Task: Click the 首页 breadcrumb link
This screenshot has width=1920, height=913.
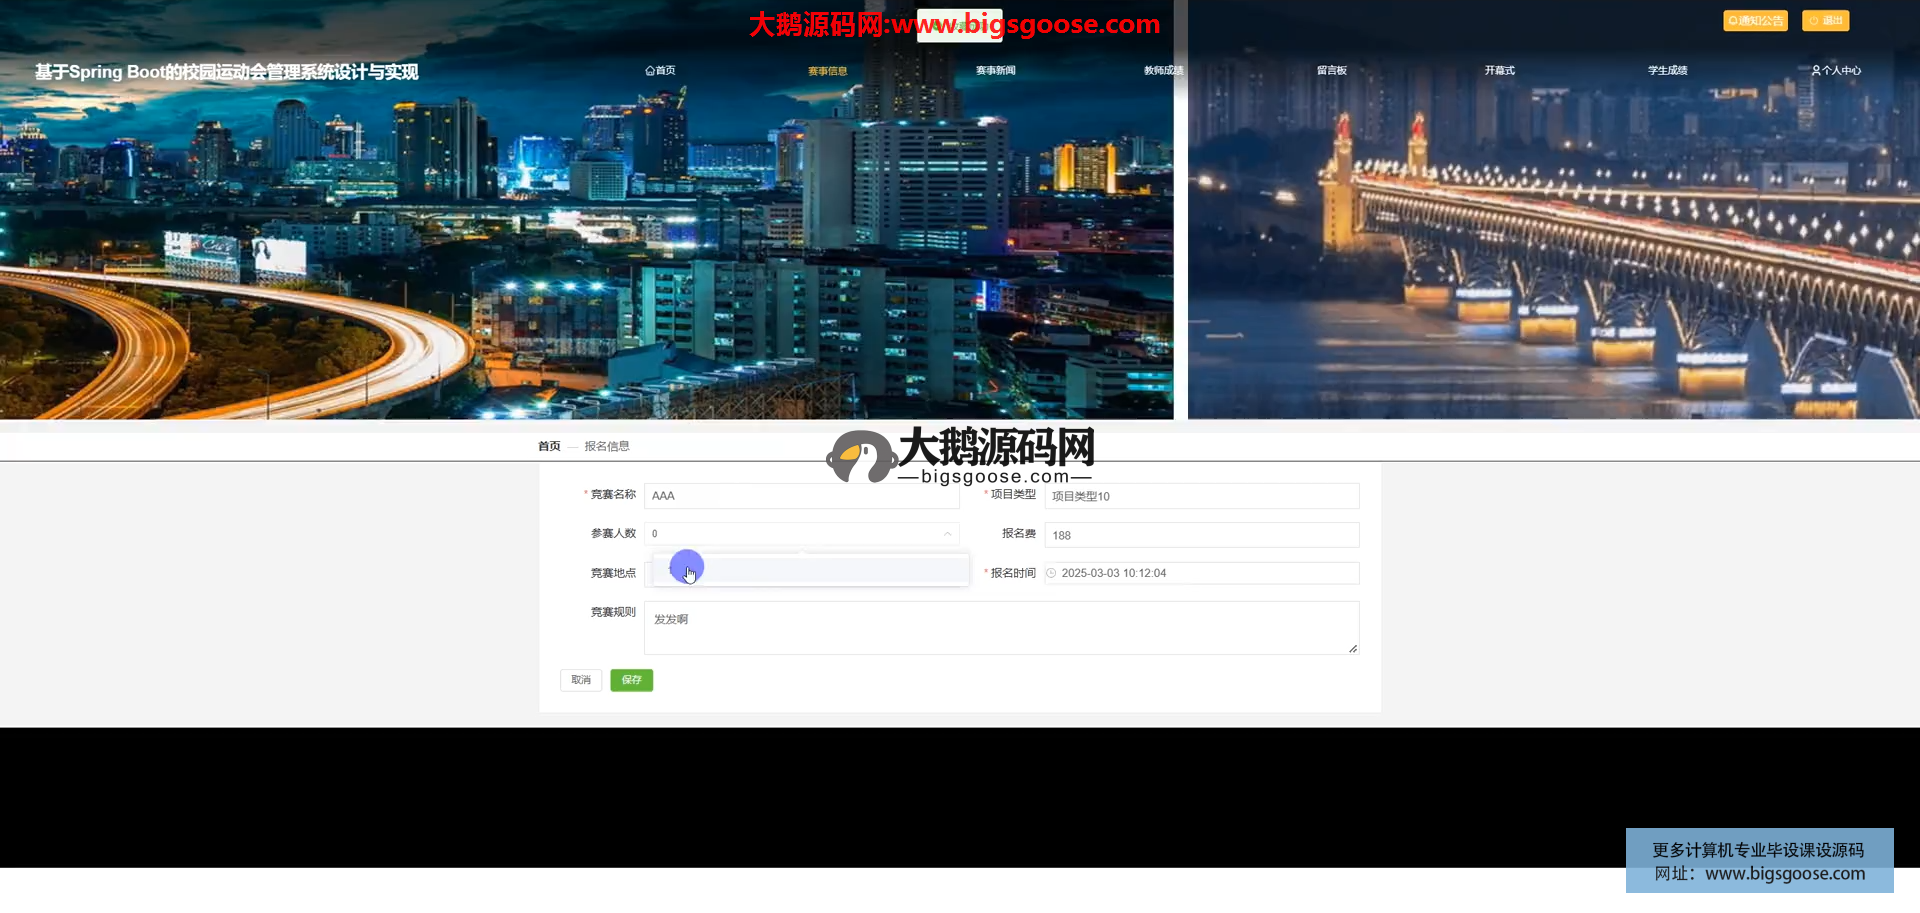Action: pyautogui.click(x=549, y=447)
